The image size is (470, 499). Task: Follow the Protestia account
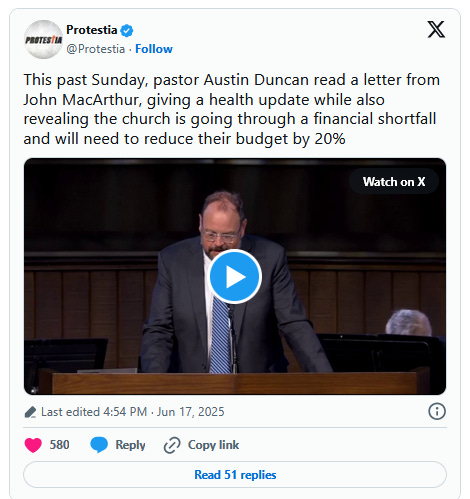(154, 49)
